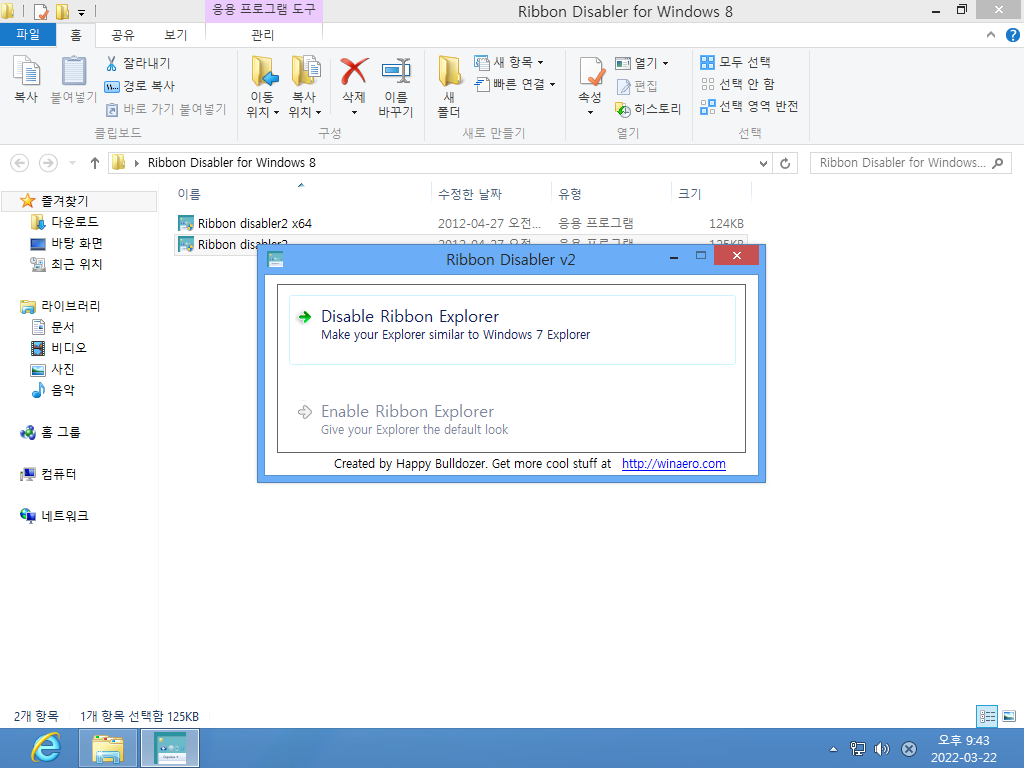
Task: Click the Back navigation arrow
Action: tap(20, 163)
